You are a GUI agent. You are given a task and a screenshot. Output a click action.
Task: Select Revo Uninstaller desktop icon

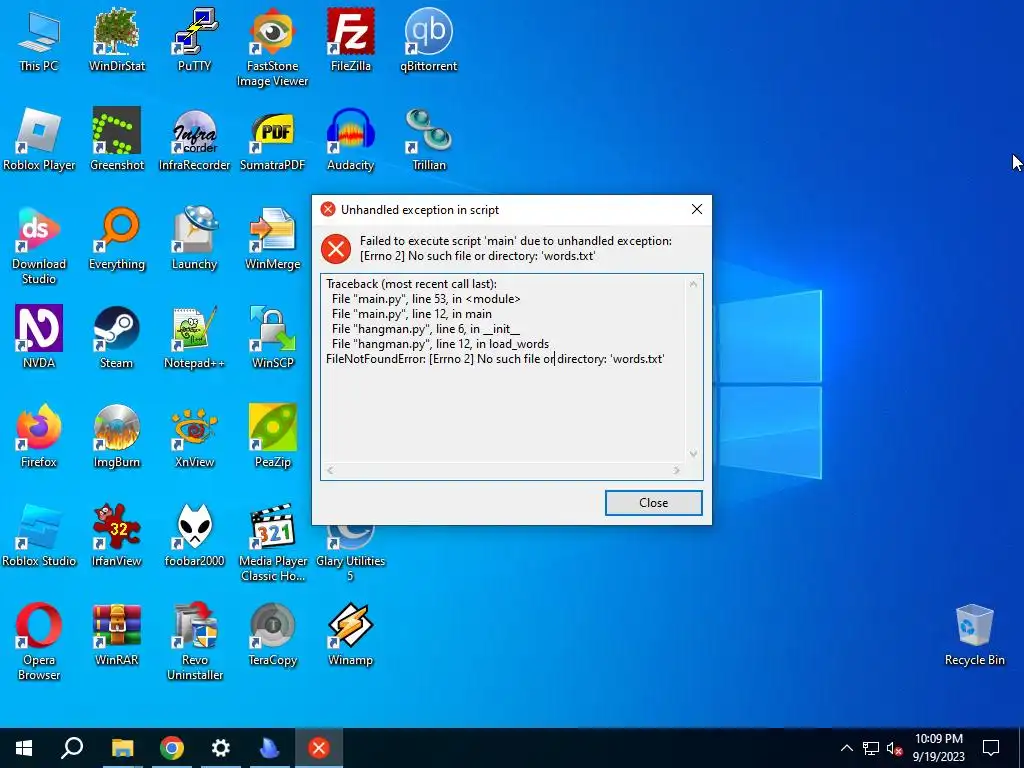click(x=195, y=642)
